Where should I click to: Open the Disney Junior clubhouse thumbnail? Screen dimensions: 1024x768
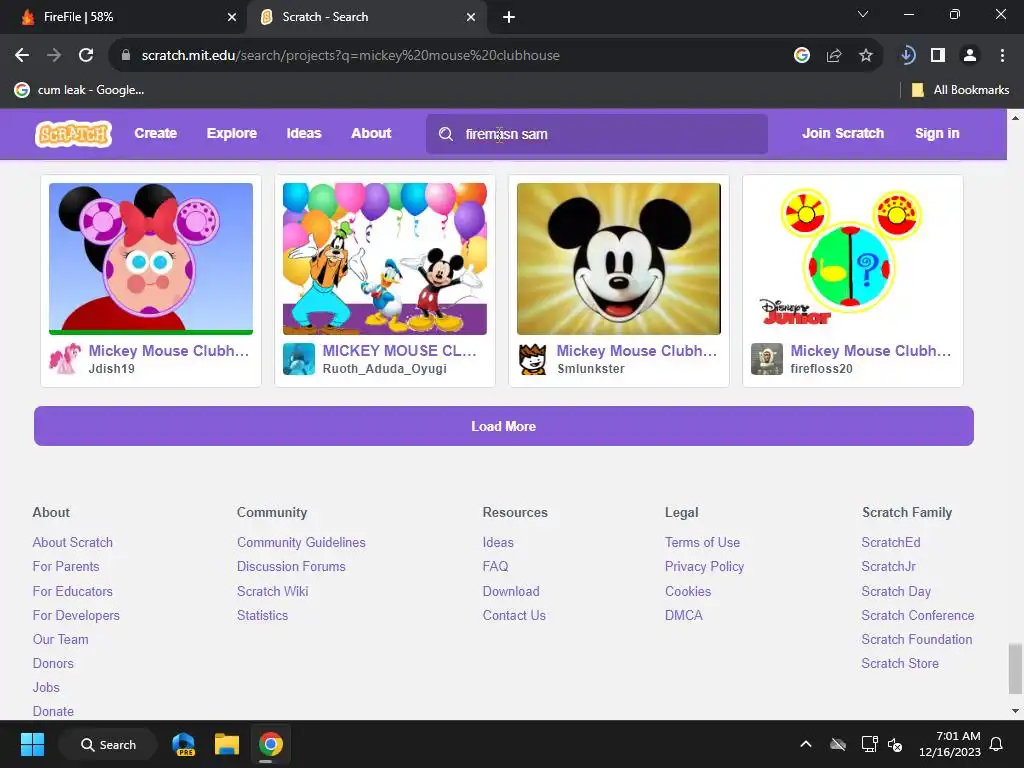(853, 259)
